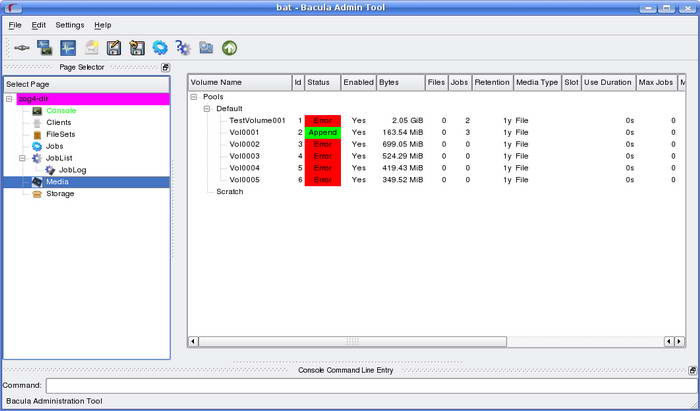
Task: Click the Storage icon in page tree
Action: (x=37, y=194)
